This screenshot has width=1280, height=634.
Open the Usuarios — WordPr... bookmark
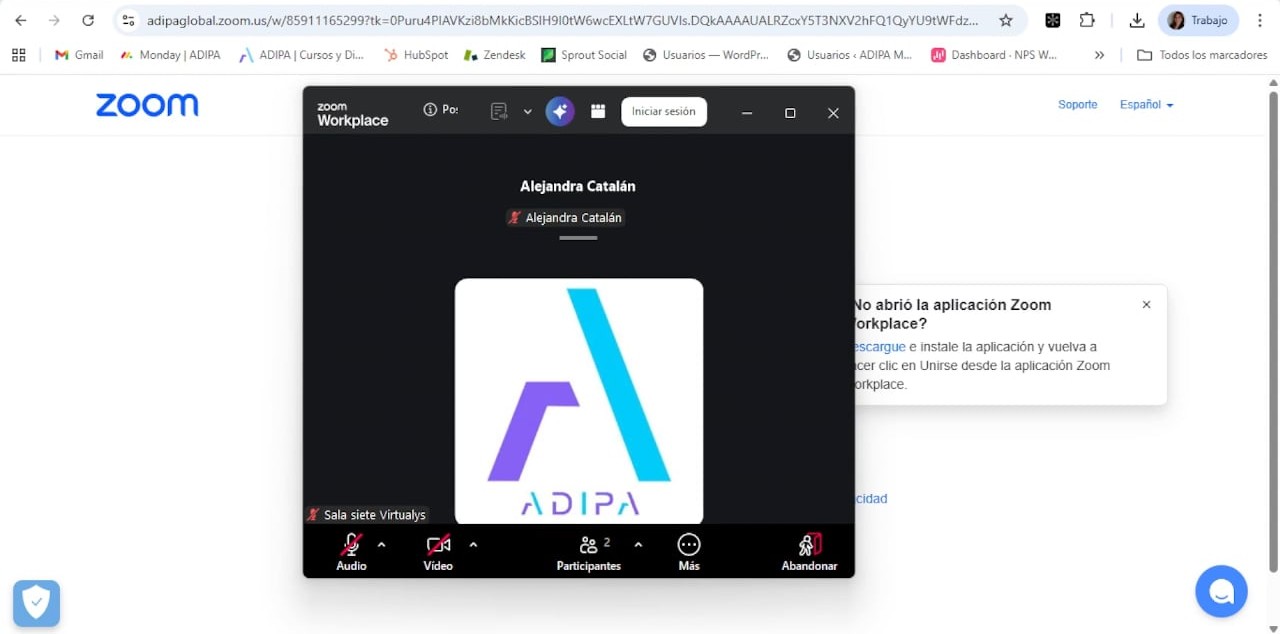pos(706,55)
